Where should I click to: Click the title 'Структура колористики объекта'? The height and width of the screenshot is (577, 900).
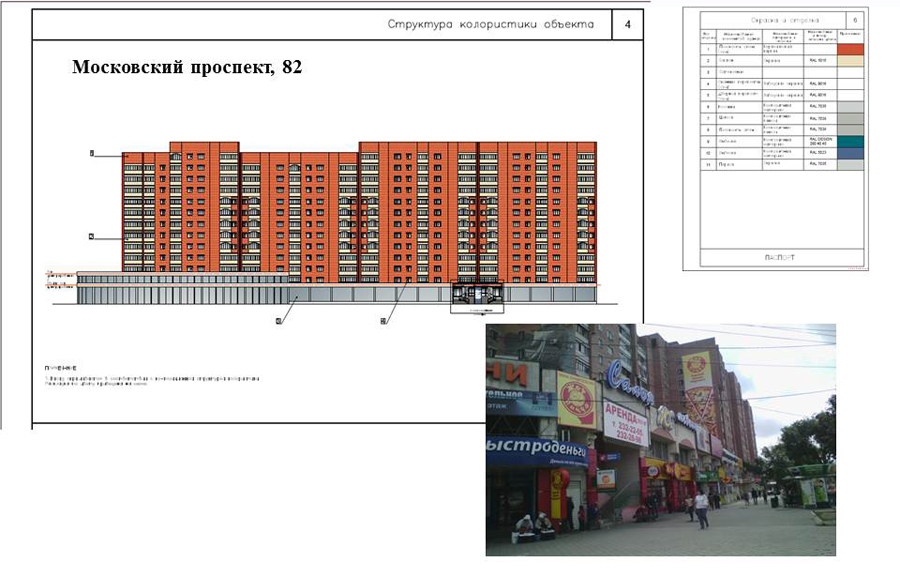tap(490, 24)
